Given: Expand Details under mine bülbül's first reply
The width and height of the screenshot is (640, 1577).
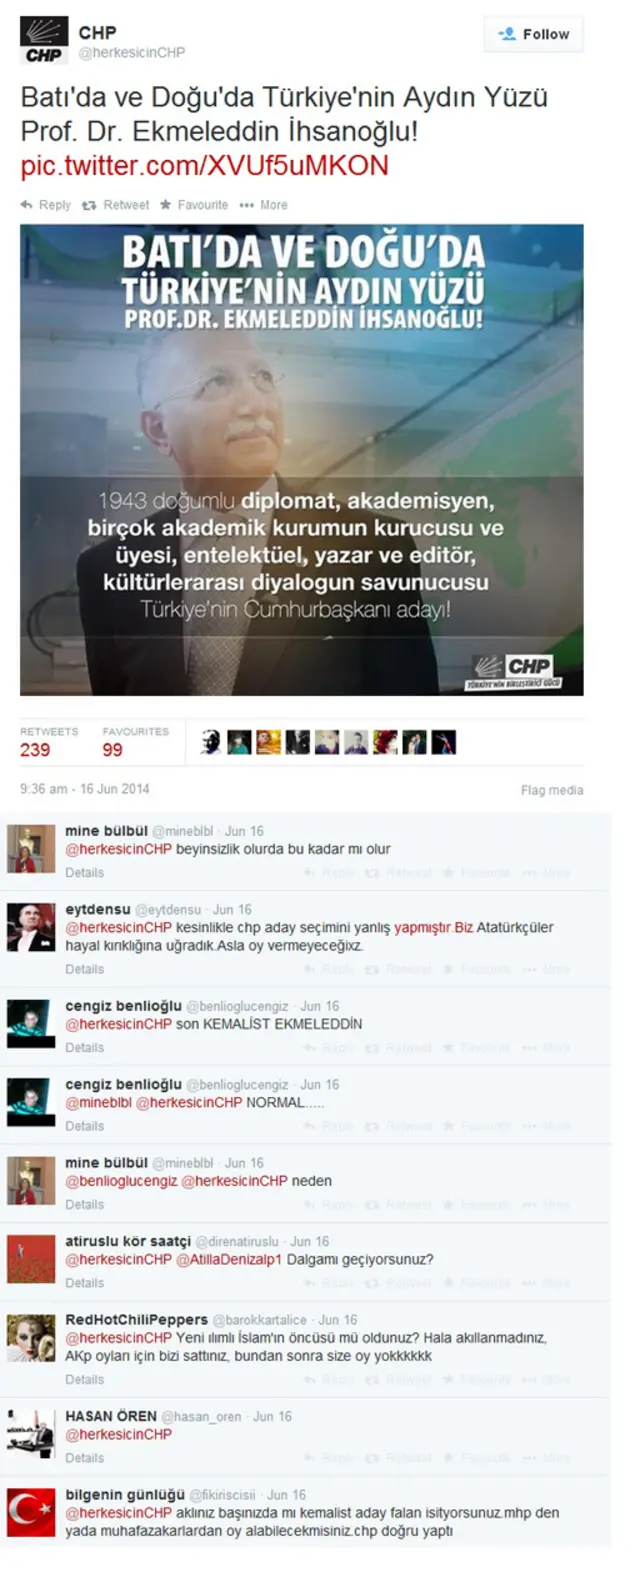Looking at the screenshot, I should point(85,873).
